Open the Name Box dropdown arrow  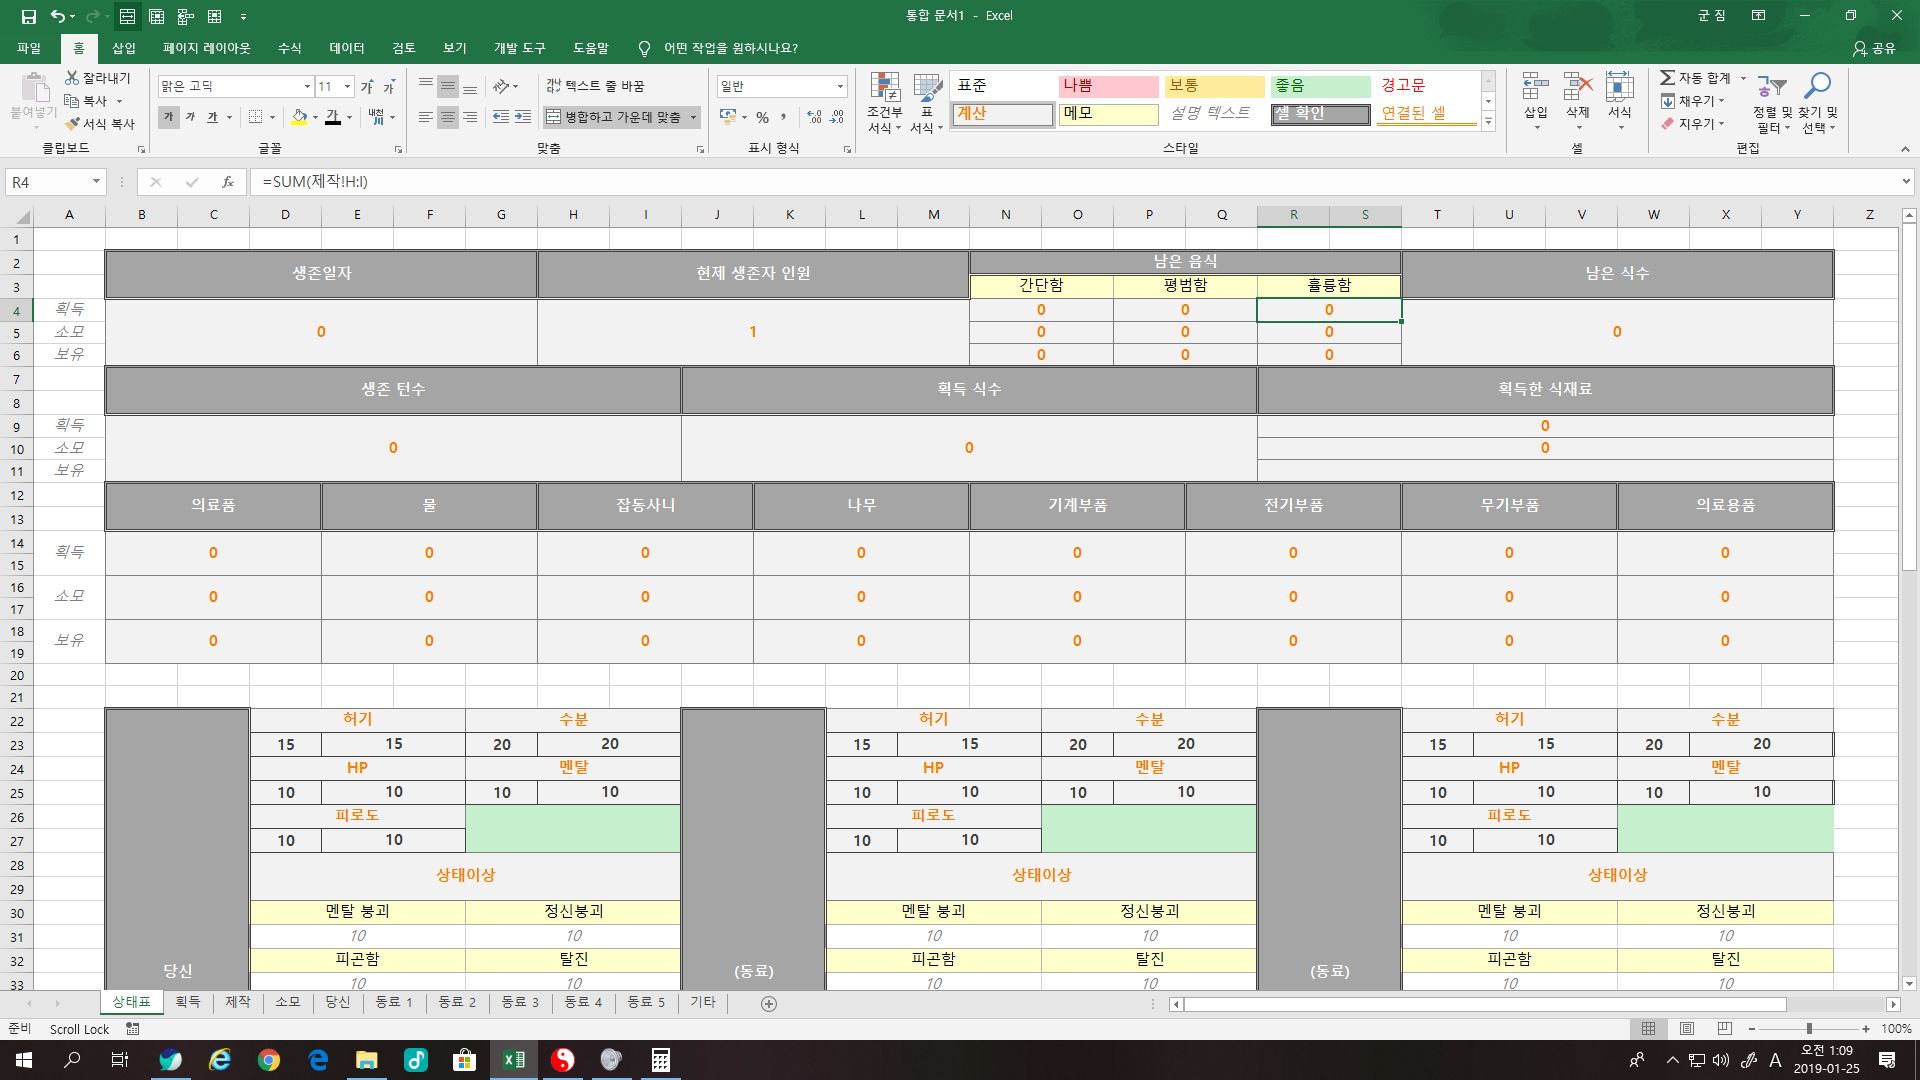click(x=96, y=182)
